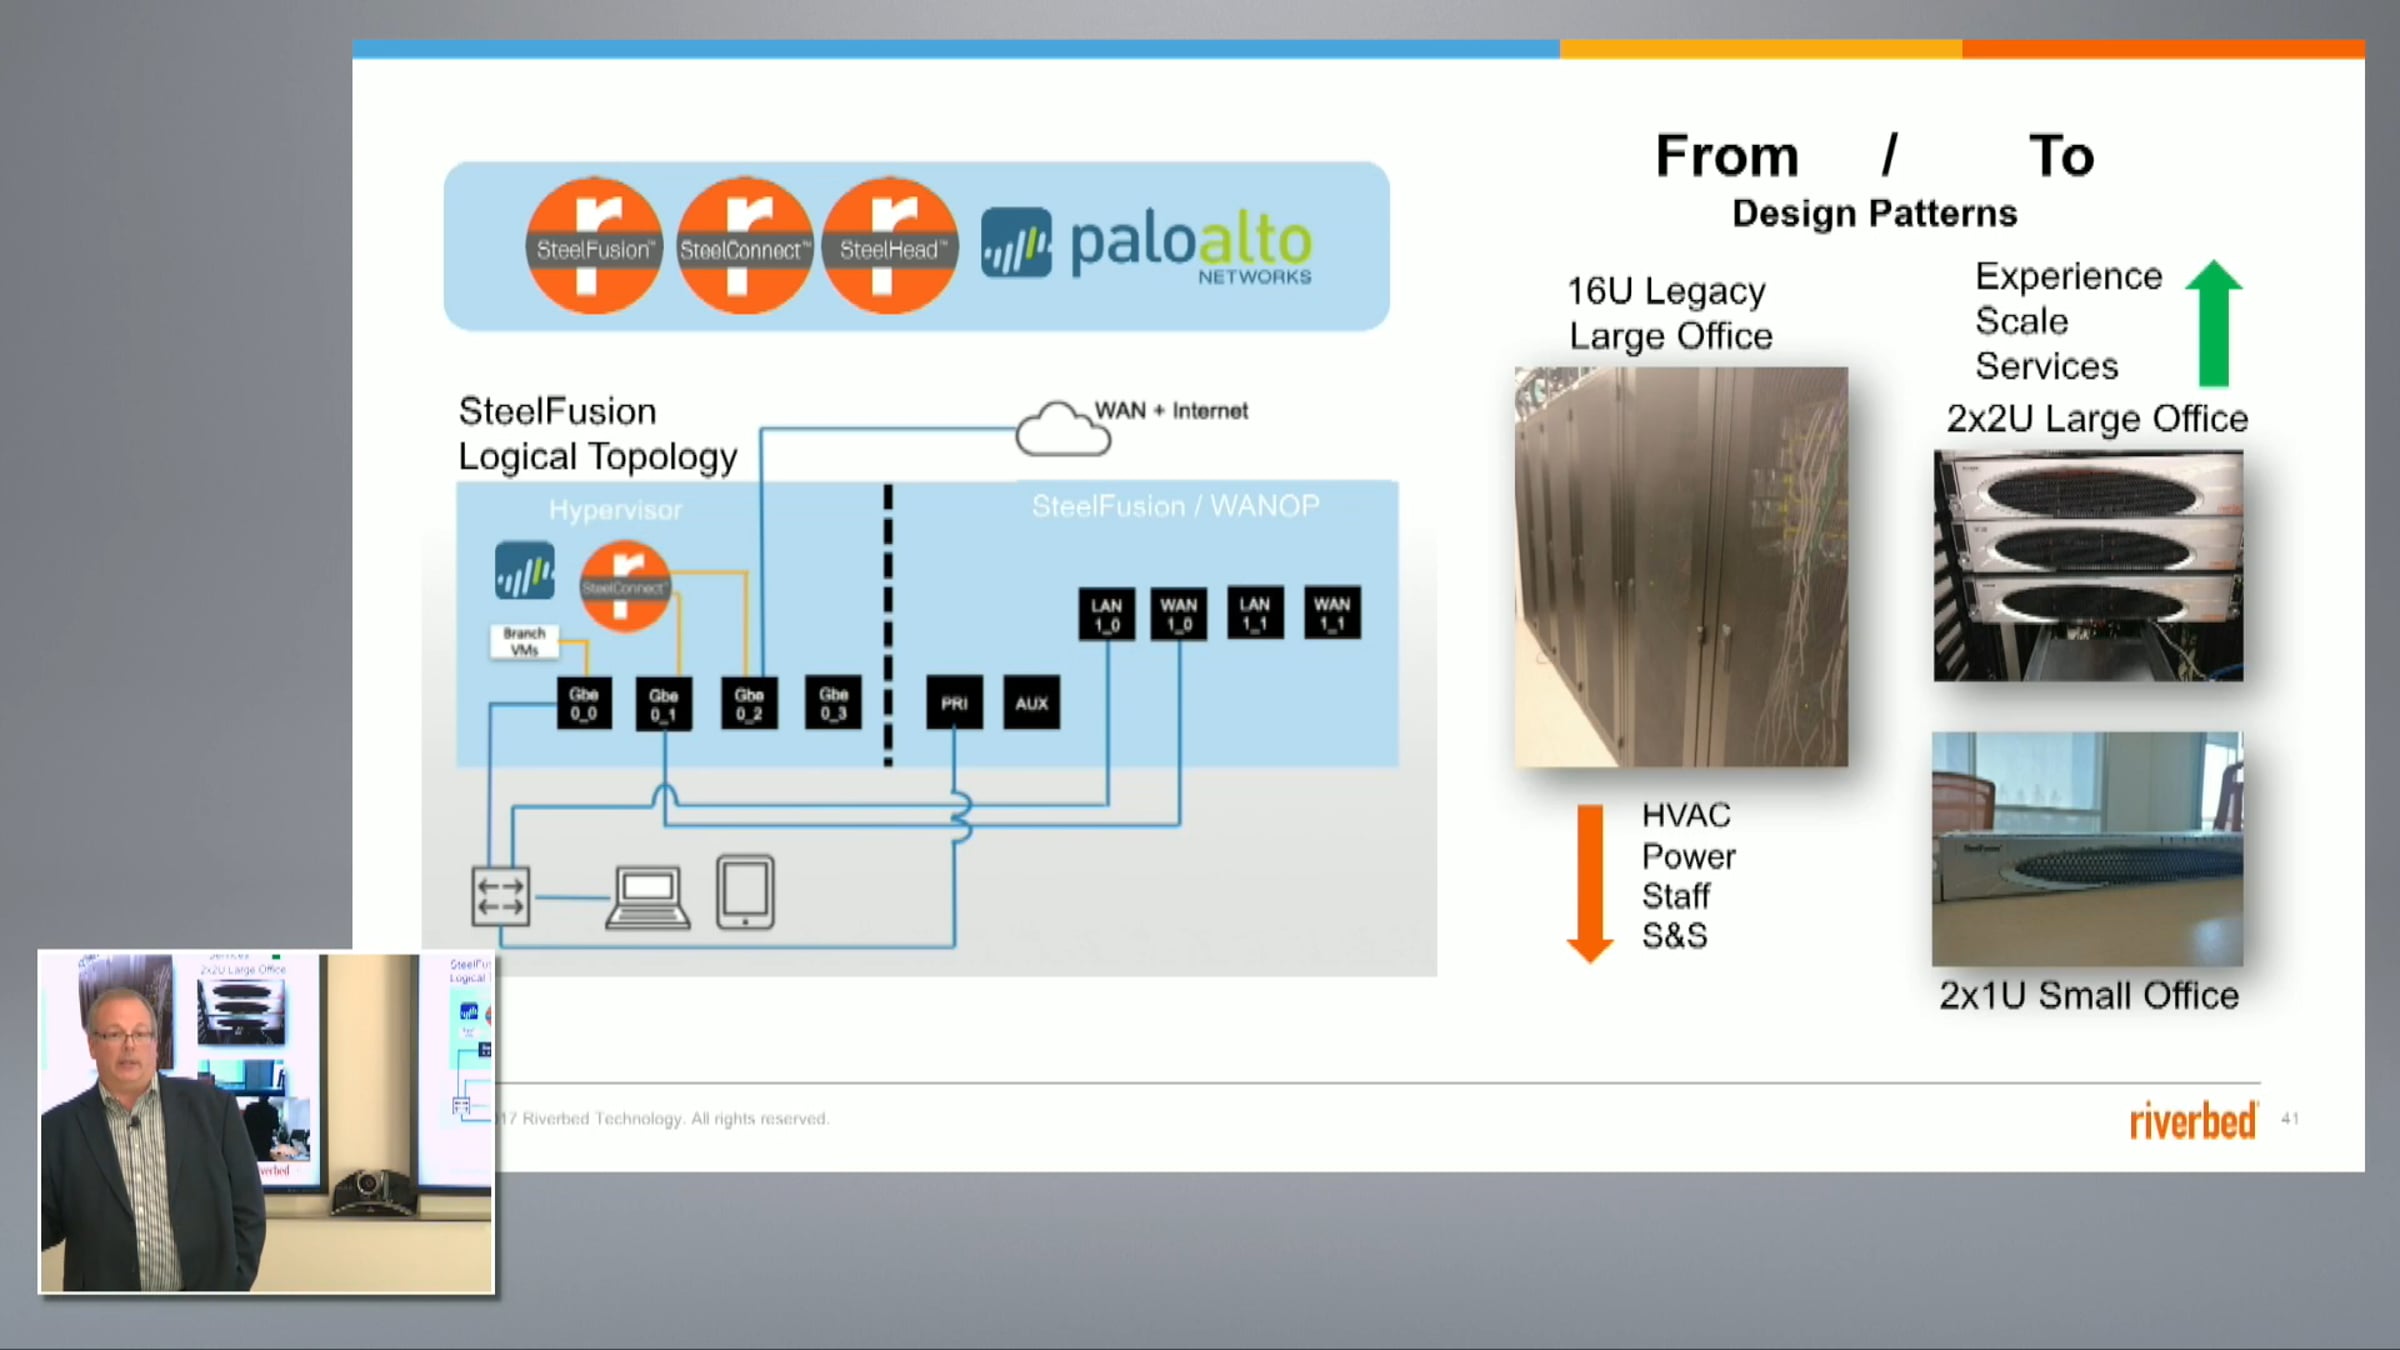The width and height of the screenshot is (2400, 1350).
Task: Click the tablet icon
Action: click(745, 892)
